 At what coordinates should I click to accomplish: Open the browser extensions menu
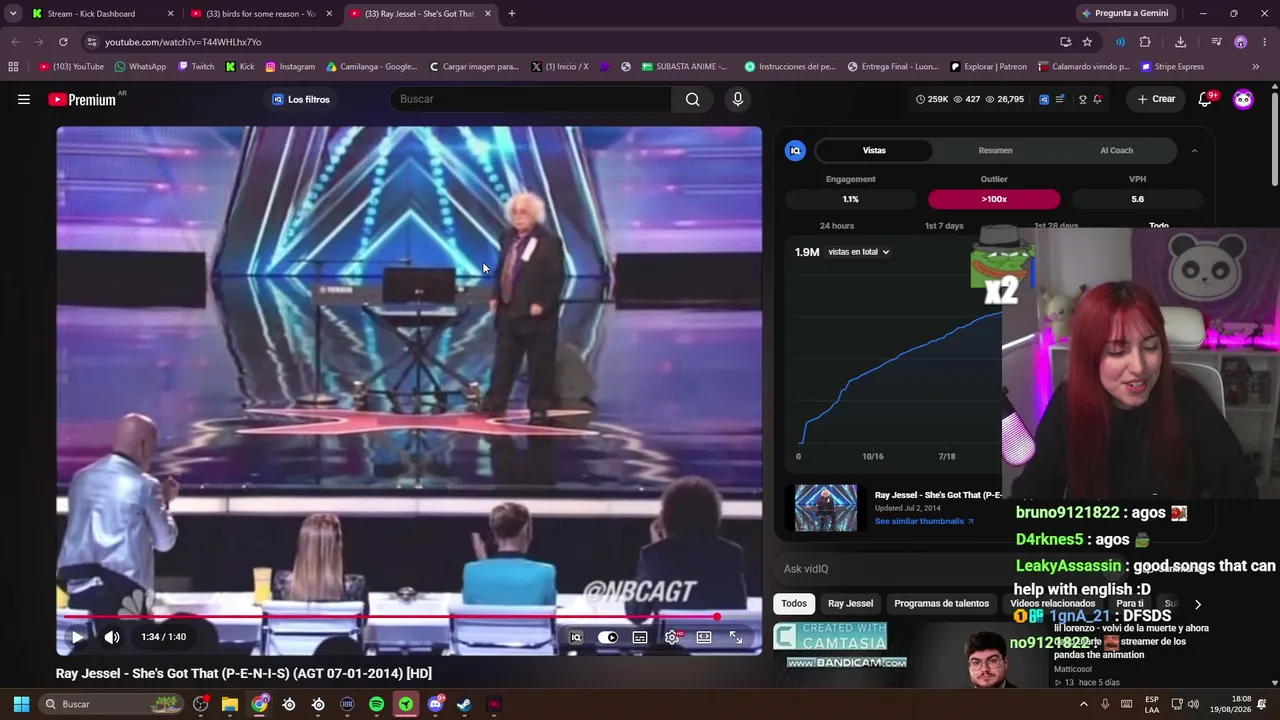click(1145, 42)
